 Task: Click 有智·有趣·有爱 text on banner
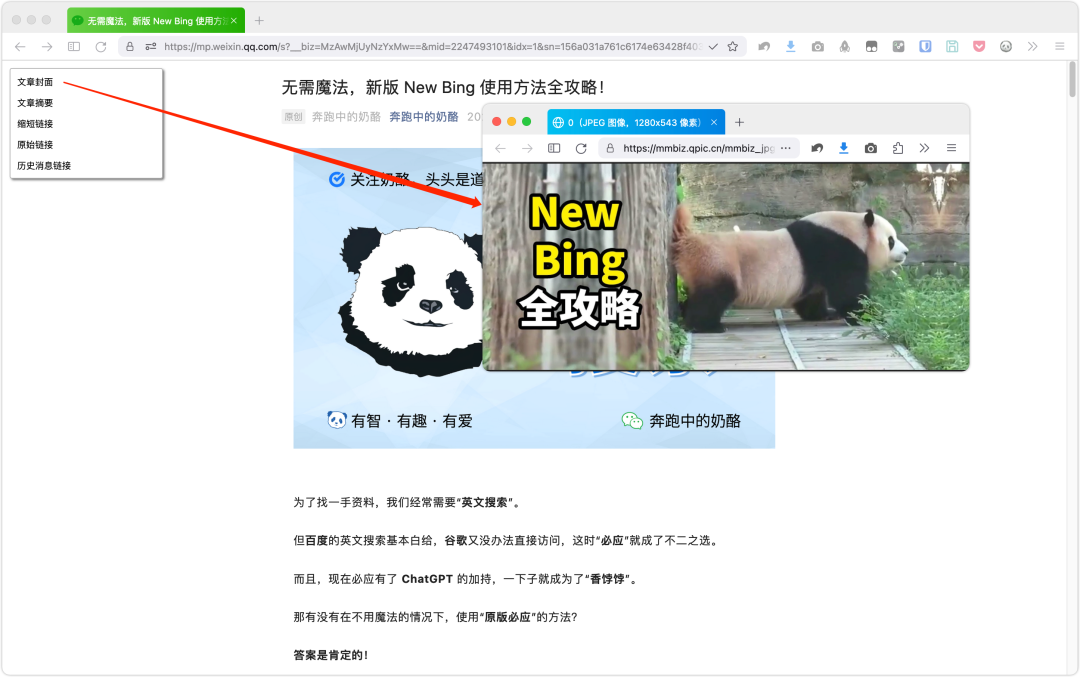click(411, 421)
